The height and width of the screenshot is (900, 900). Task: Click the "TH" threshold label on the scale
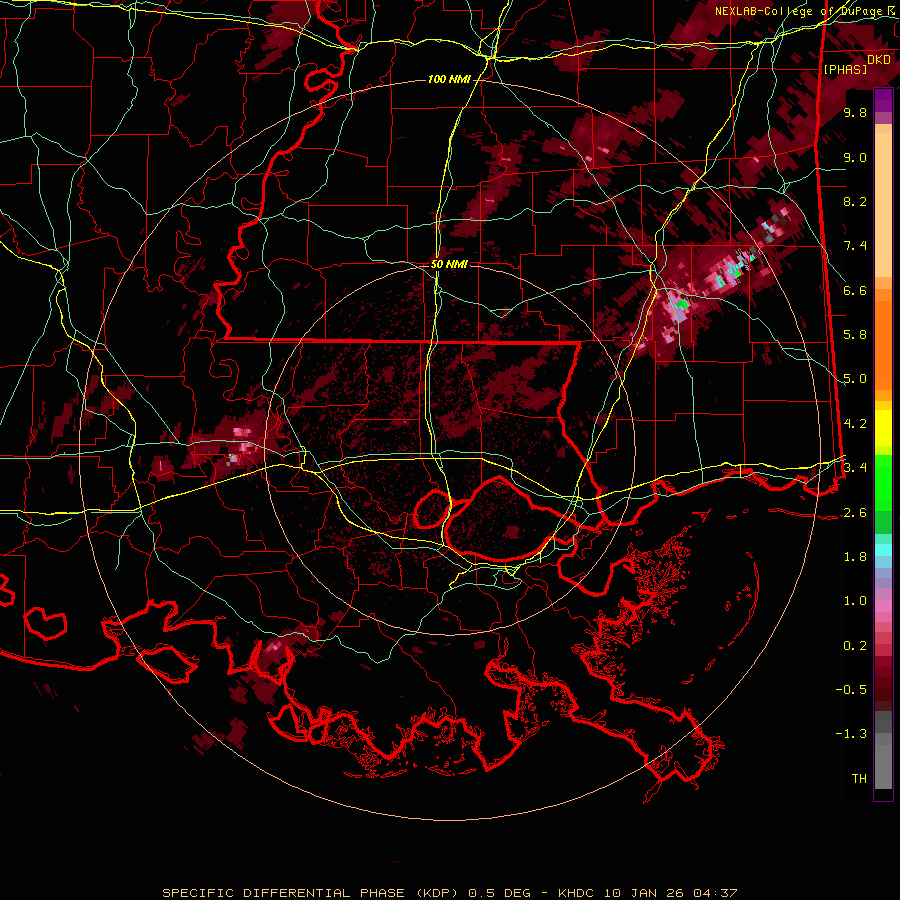(x=859, y=779)
